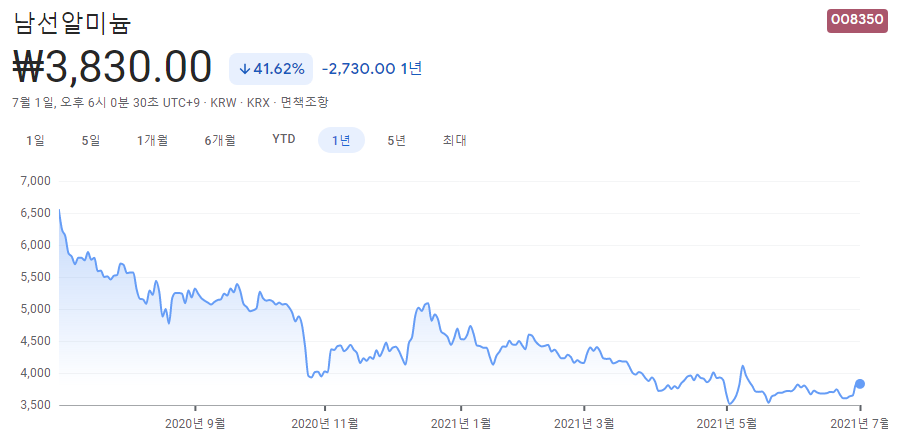
Task: Click the 6,500 y-axis label
Action: pyautogui.click(x=35, y=213)
